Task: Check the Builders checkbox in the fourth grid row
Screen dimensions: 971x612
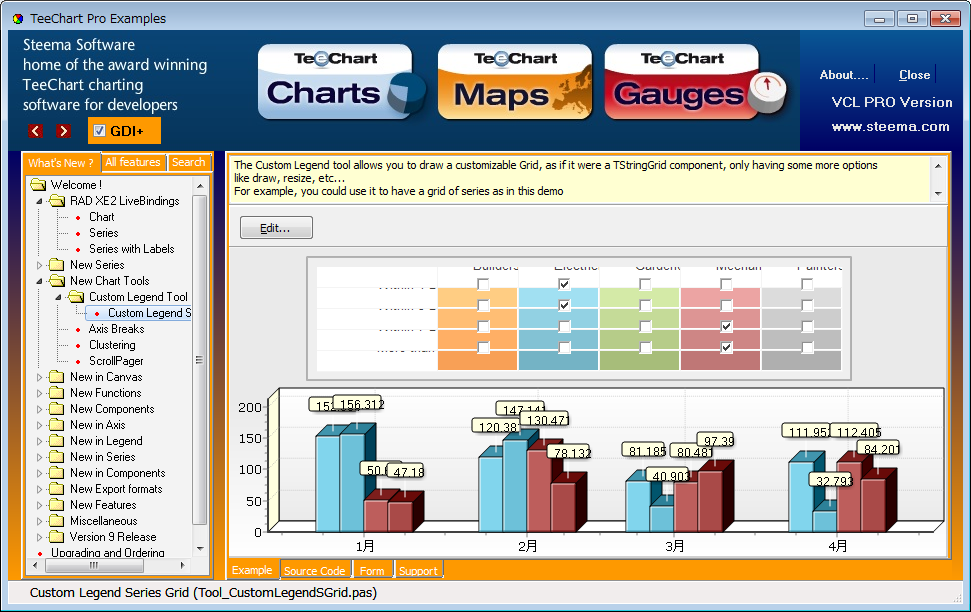Action: point(483,348)
